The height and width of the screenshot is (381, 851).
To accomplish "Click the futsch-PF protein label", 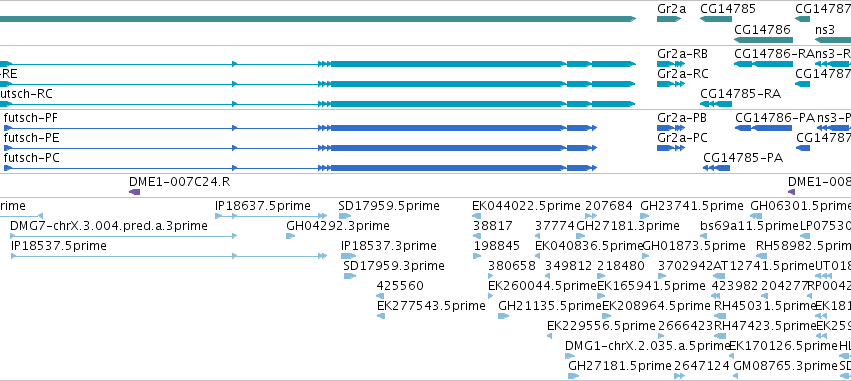I will pyautogui.click(x=31, y=118).
